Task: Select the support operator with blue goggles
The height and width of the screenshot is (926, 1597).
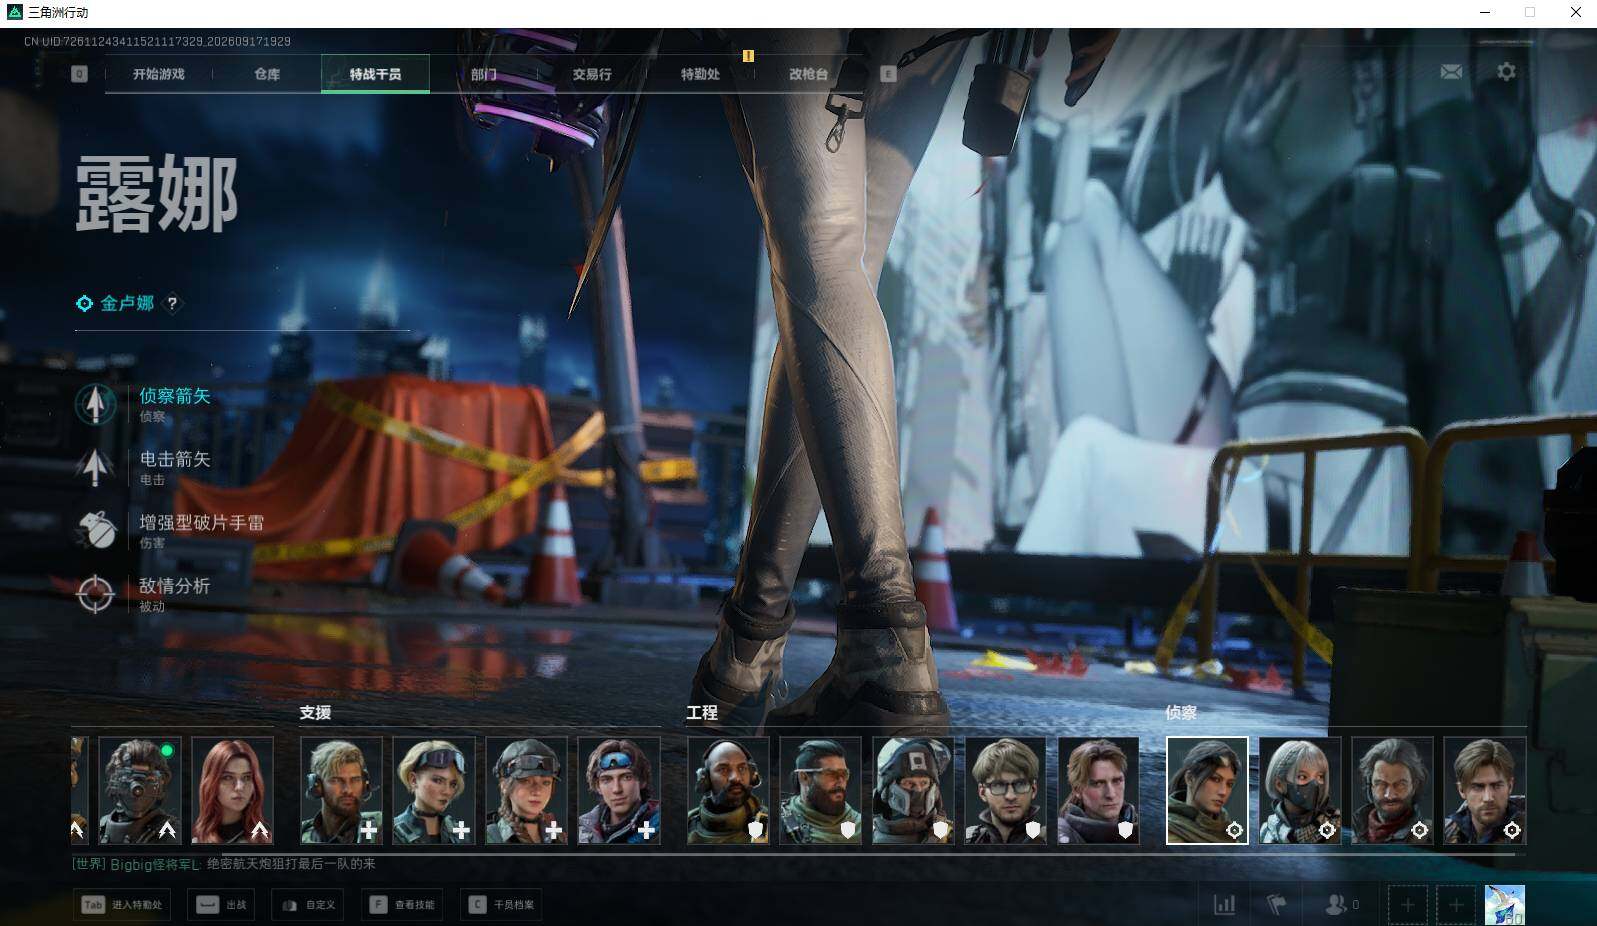Action: click(x=619, y=790)
